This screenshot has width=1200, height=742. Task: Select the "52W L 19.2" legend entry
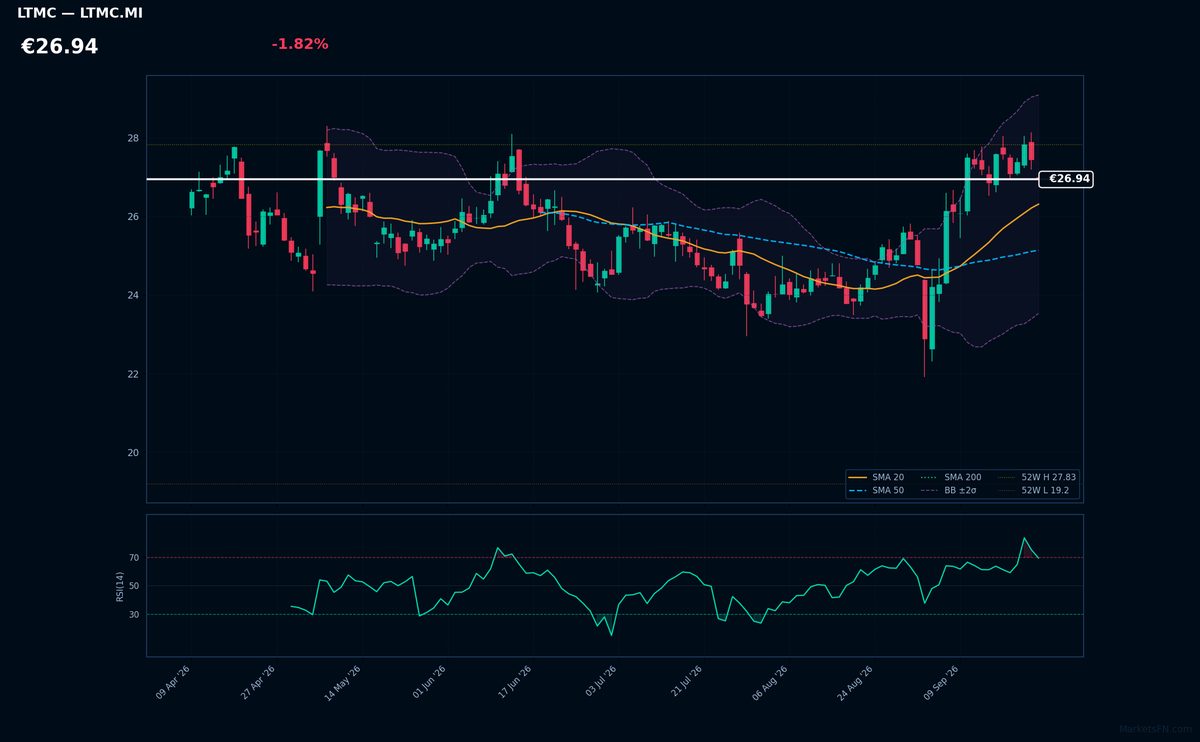1033,491
